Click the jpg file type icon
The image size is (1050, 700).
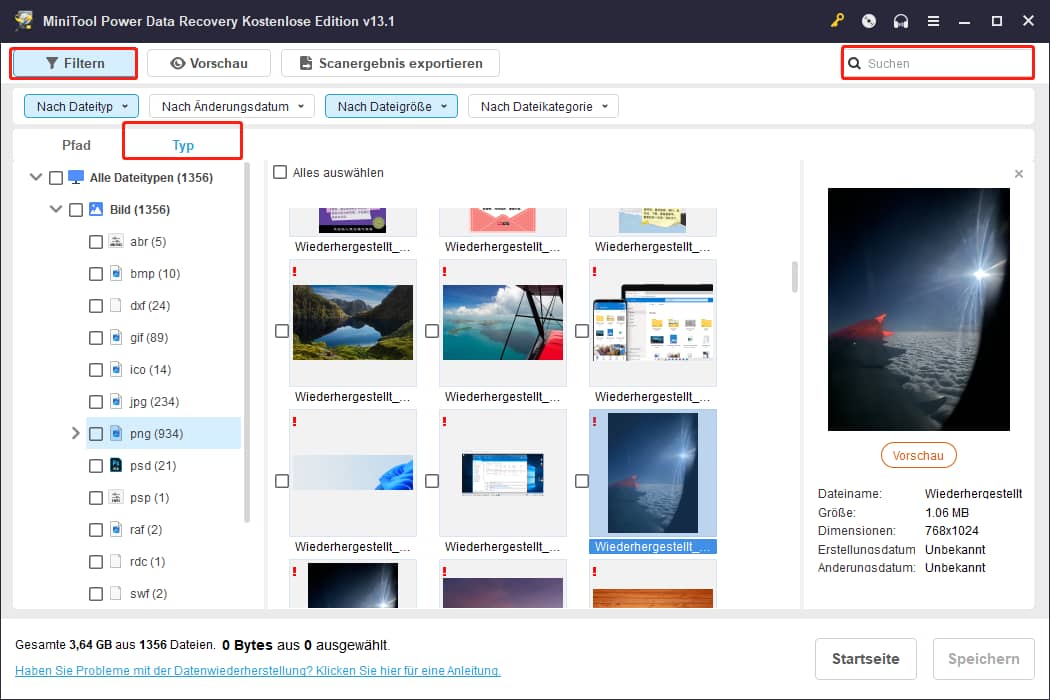point(116,401)
